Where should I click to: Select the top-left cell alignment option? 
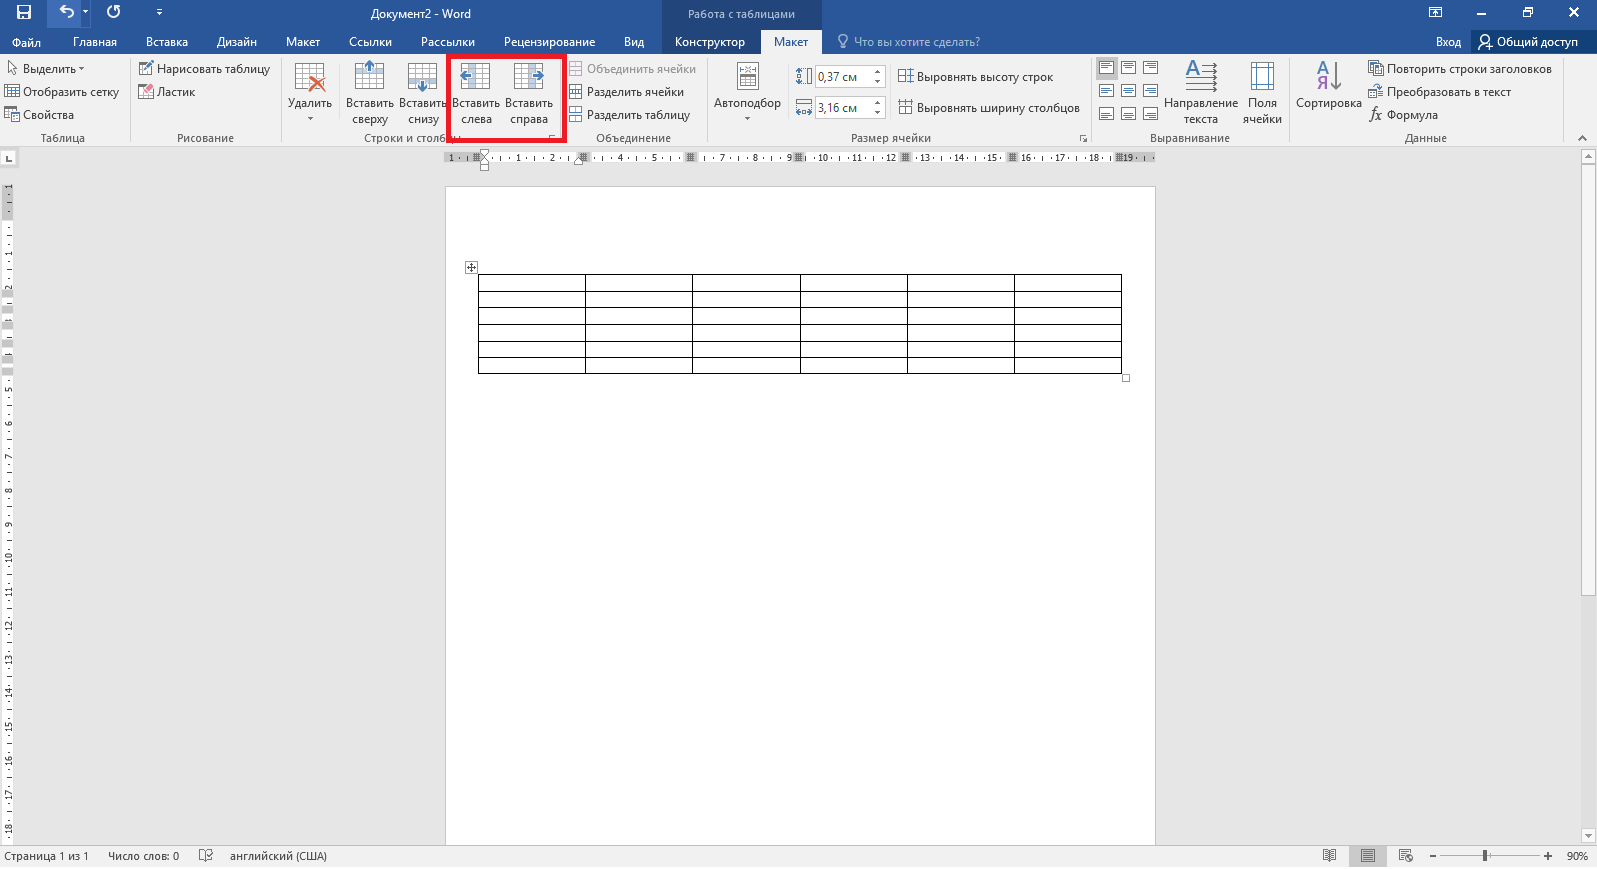1107,68
